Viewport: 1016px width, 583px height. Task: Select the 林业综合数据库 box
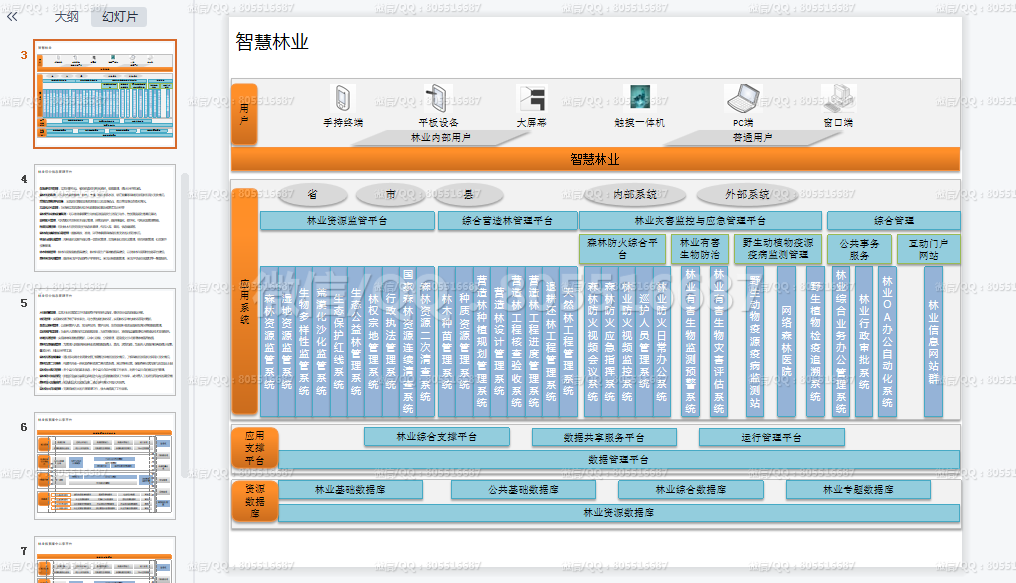click(x=691, y=490)
